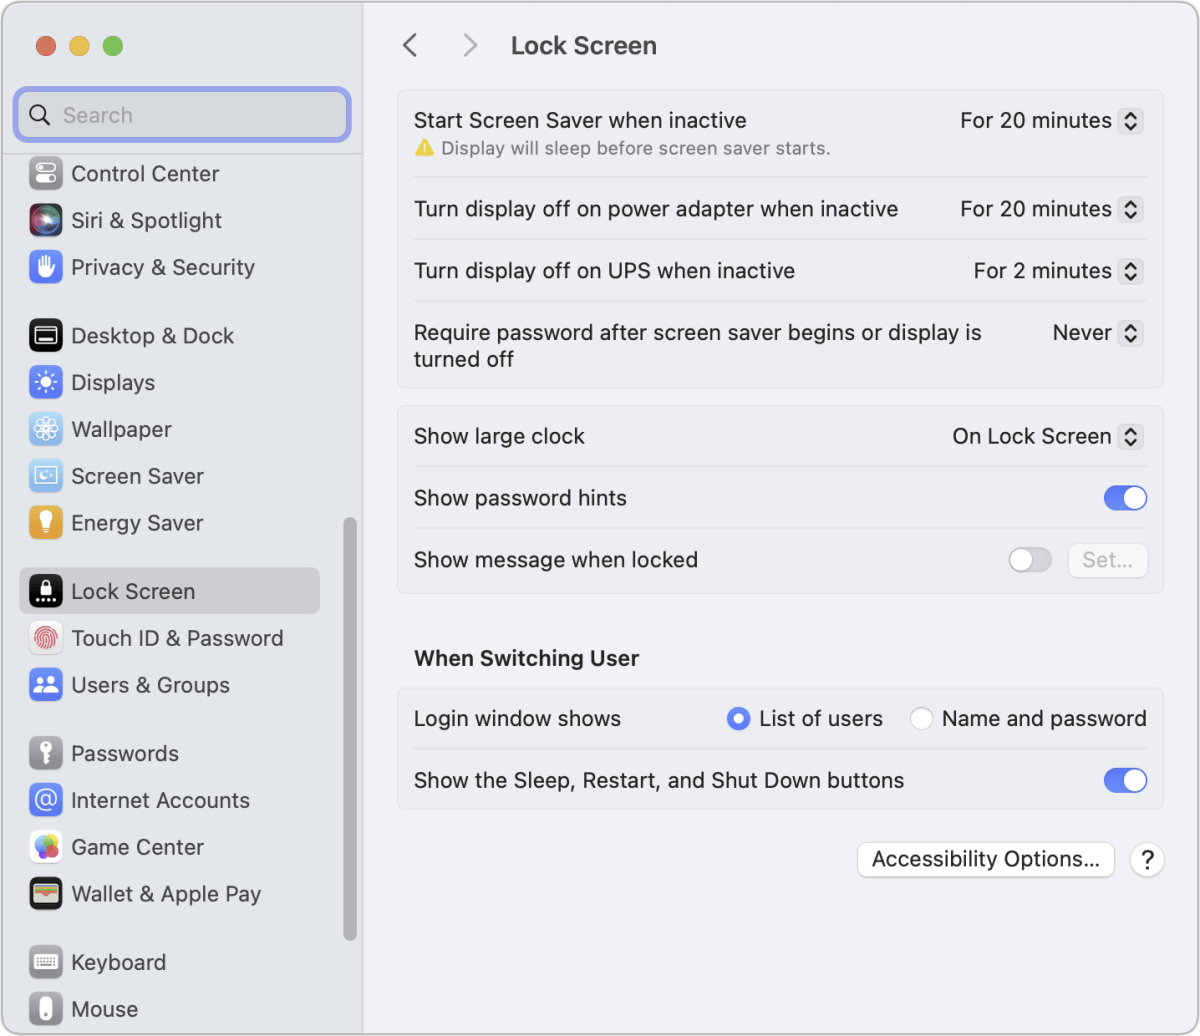The image size is (1200, 1036).
Task: Enable Show message when locked
Action: point(1030,560)
